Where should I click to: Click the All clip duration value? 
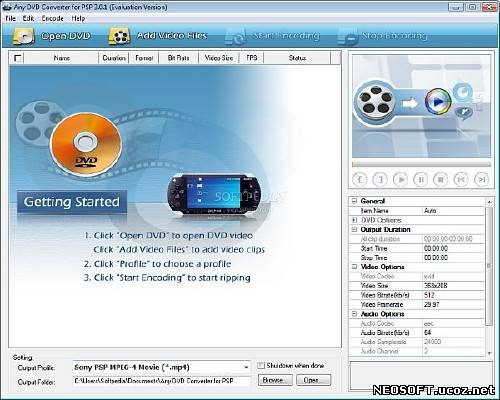pyautogui.click(x=453, y=239)
